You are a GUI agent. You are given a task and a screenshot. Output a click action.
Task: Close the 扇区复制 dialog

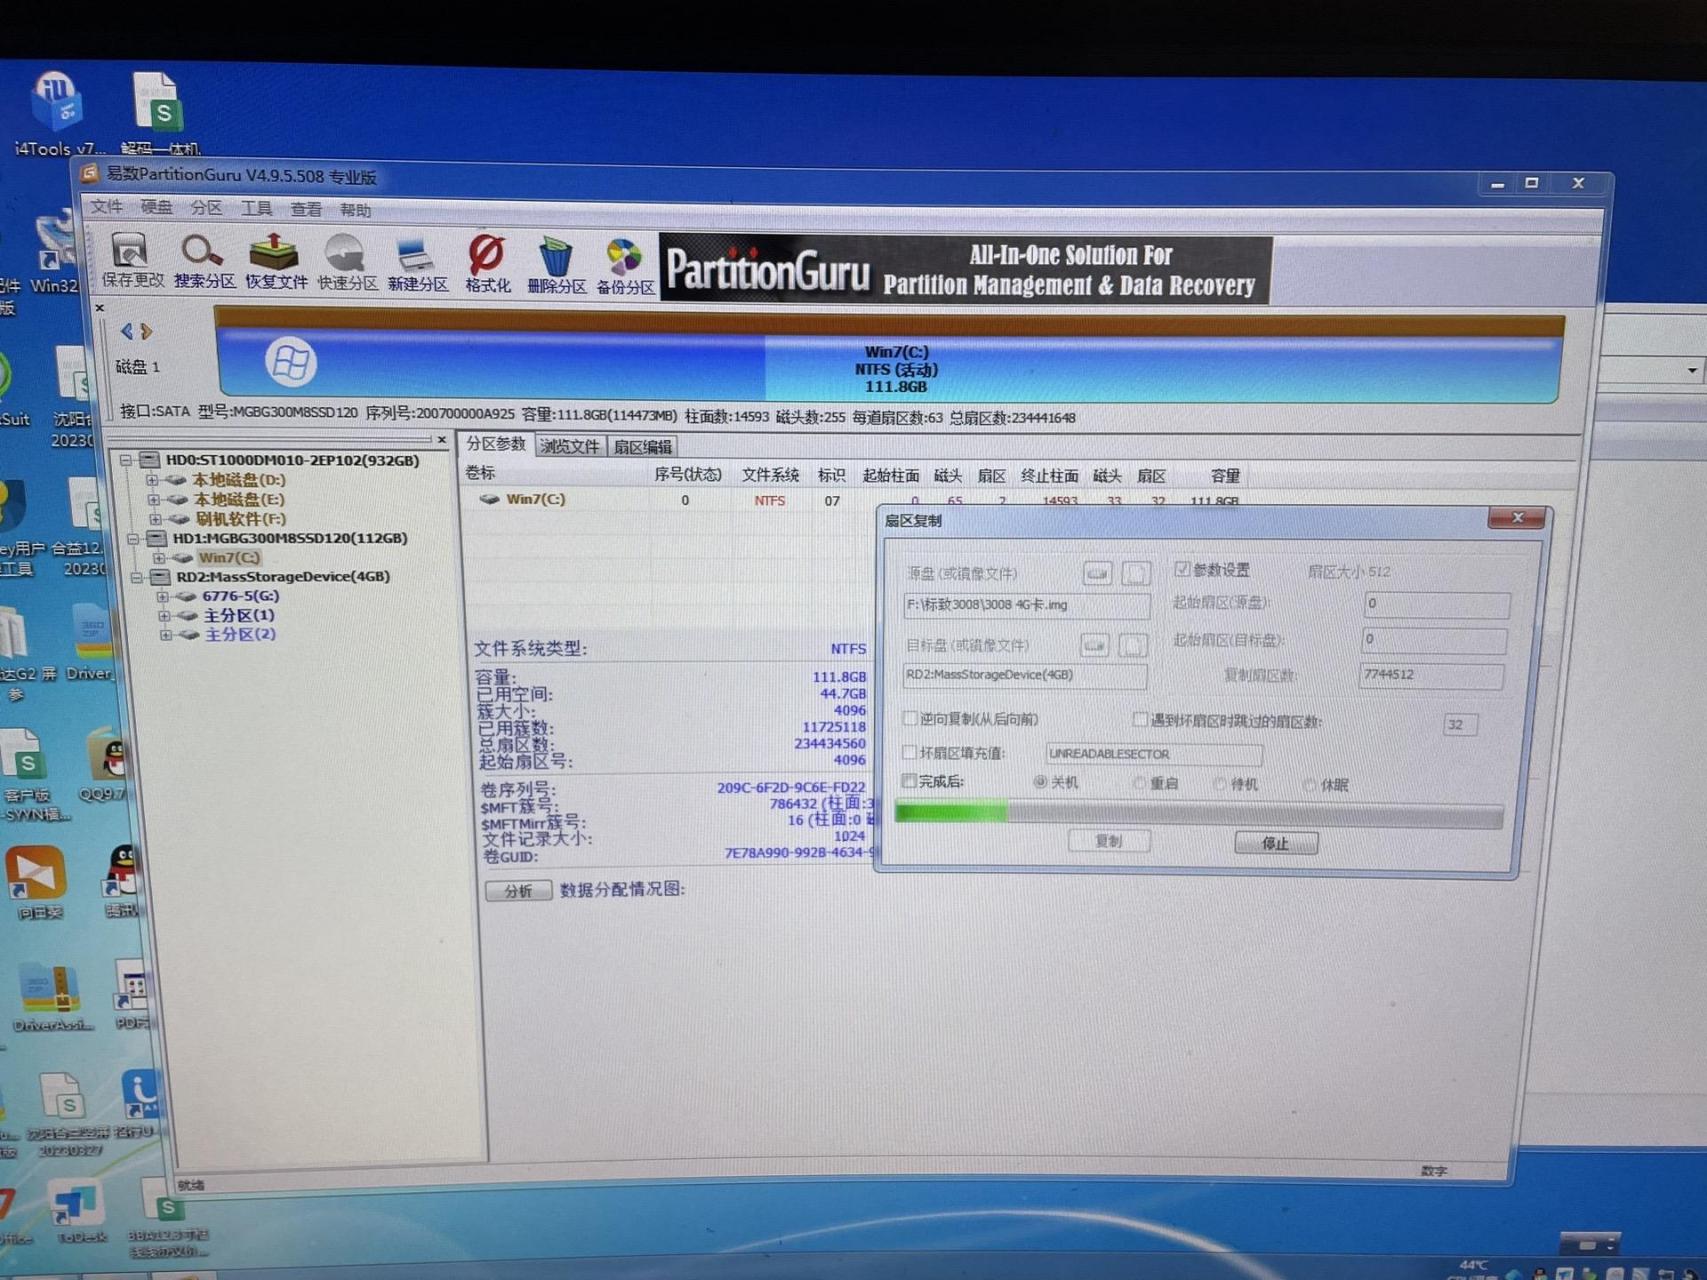1517,517
